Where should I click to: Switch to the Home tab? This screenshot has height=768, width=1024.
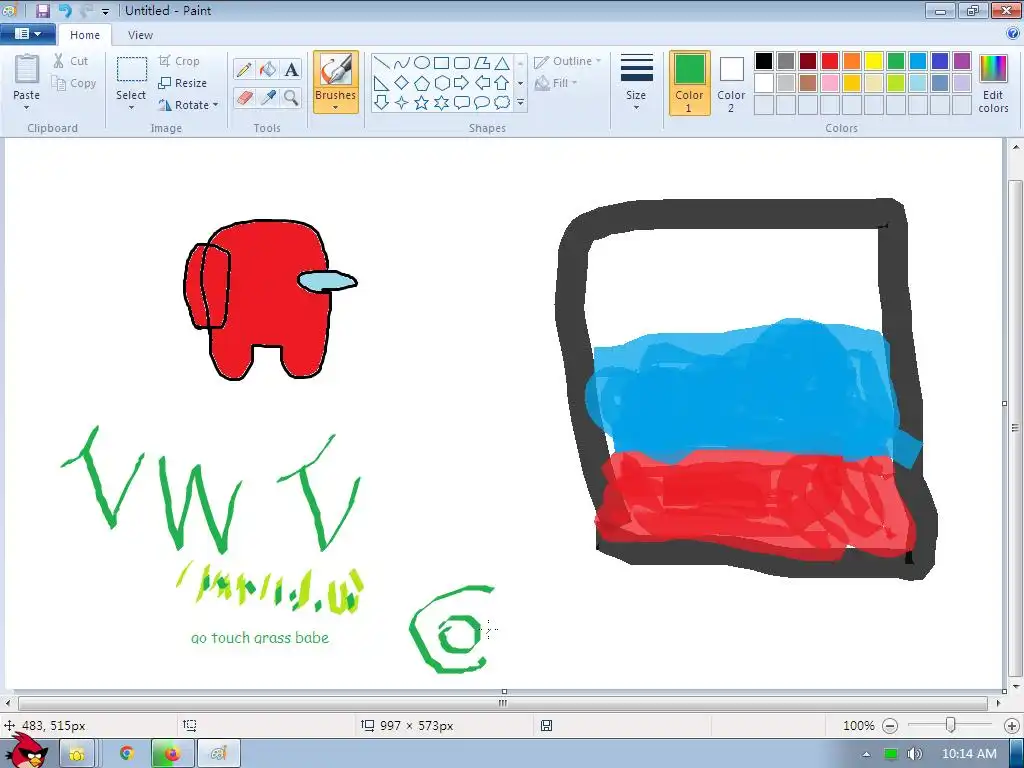pos(85,35)
